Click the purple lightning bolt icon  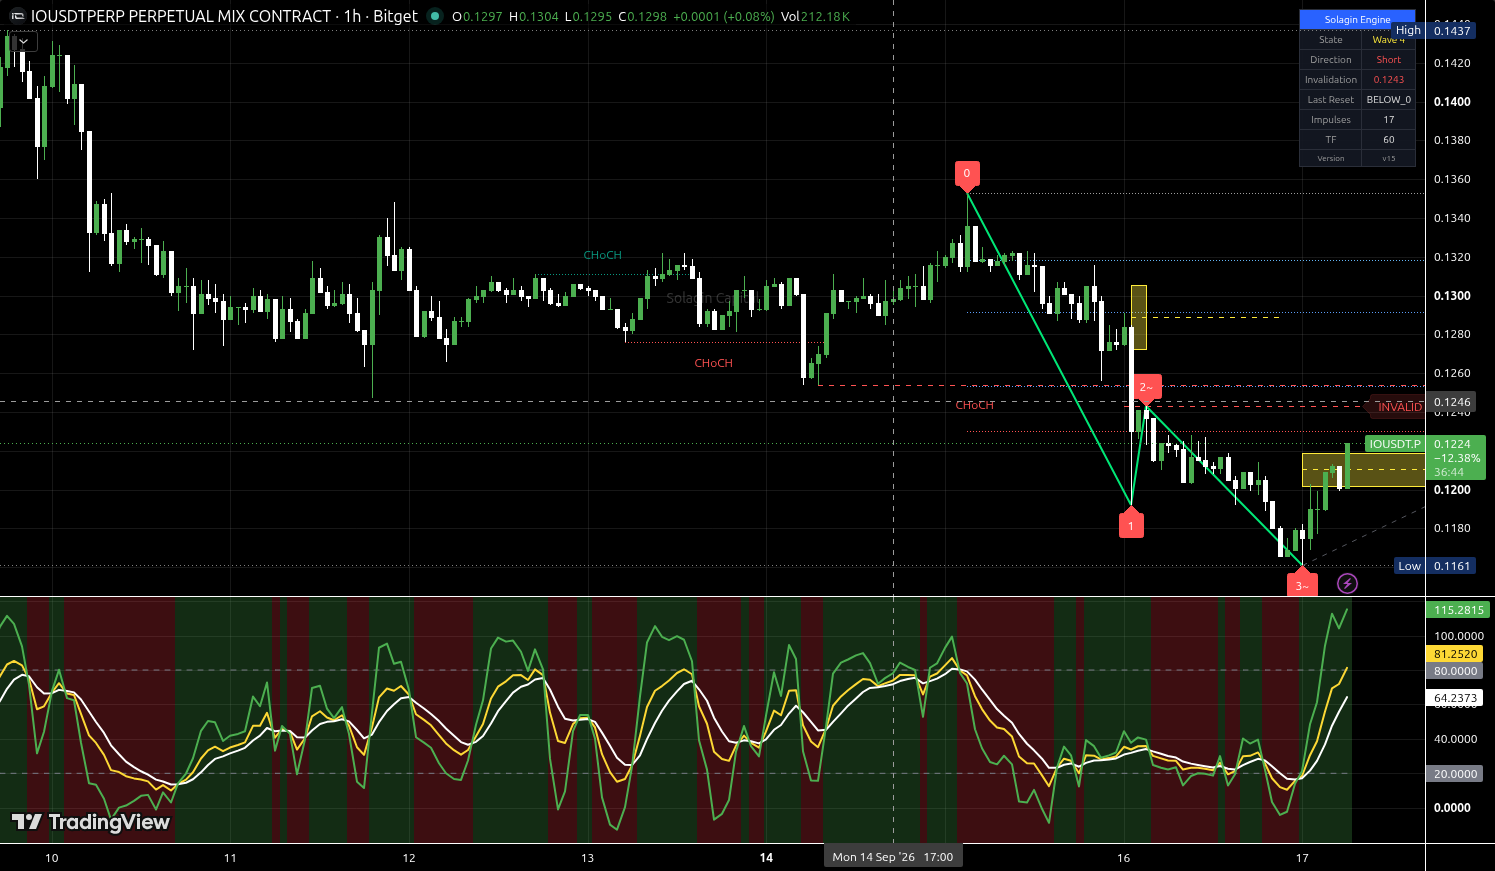coord(1347,583)
